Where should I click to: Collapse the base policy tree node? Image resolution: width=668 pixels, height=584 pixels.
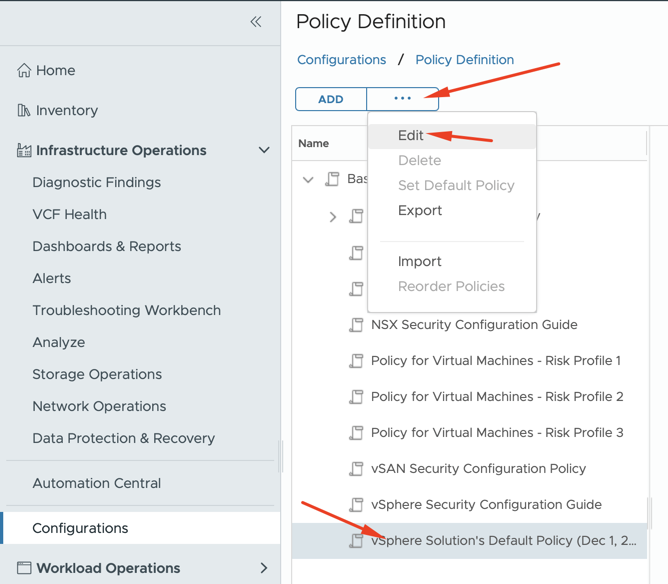(308, 180)
